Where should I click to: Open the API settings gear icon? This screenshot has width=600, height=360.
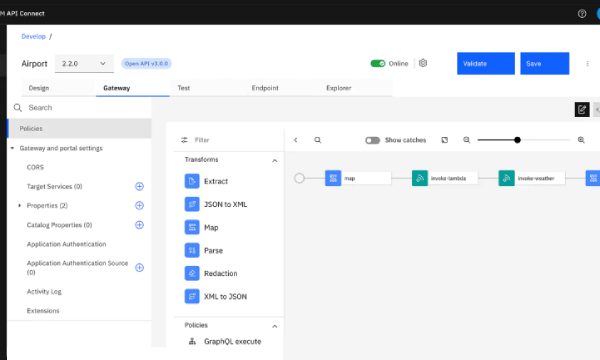pyautogui.click(x=423, y=63)
